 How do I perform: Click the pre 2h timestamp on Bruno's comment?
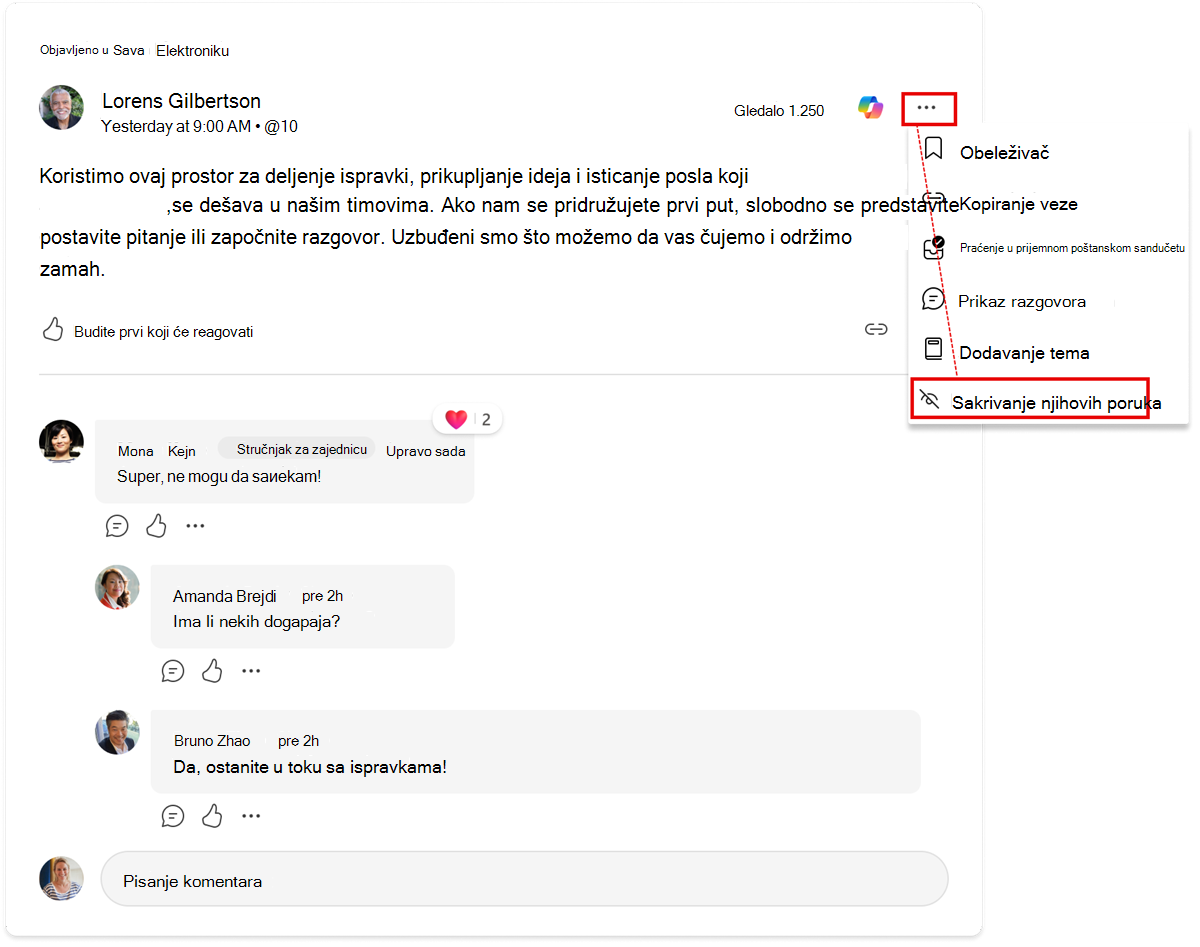pos(299,741)
